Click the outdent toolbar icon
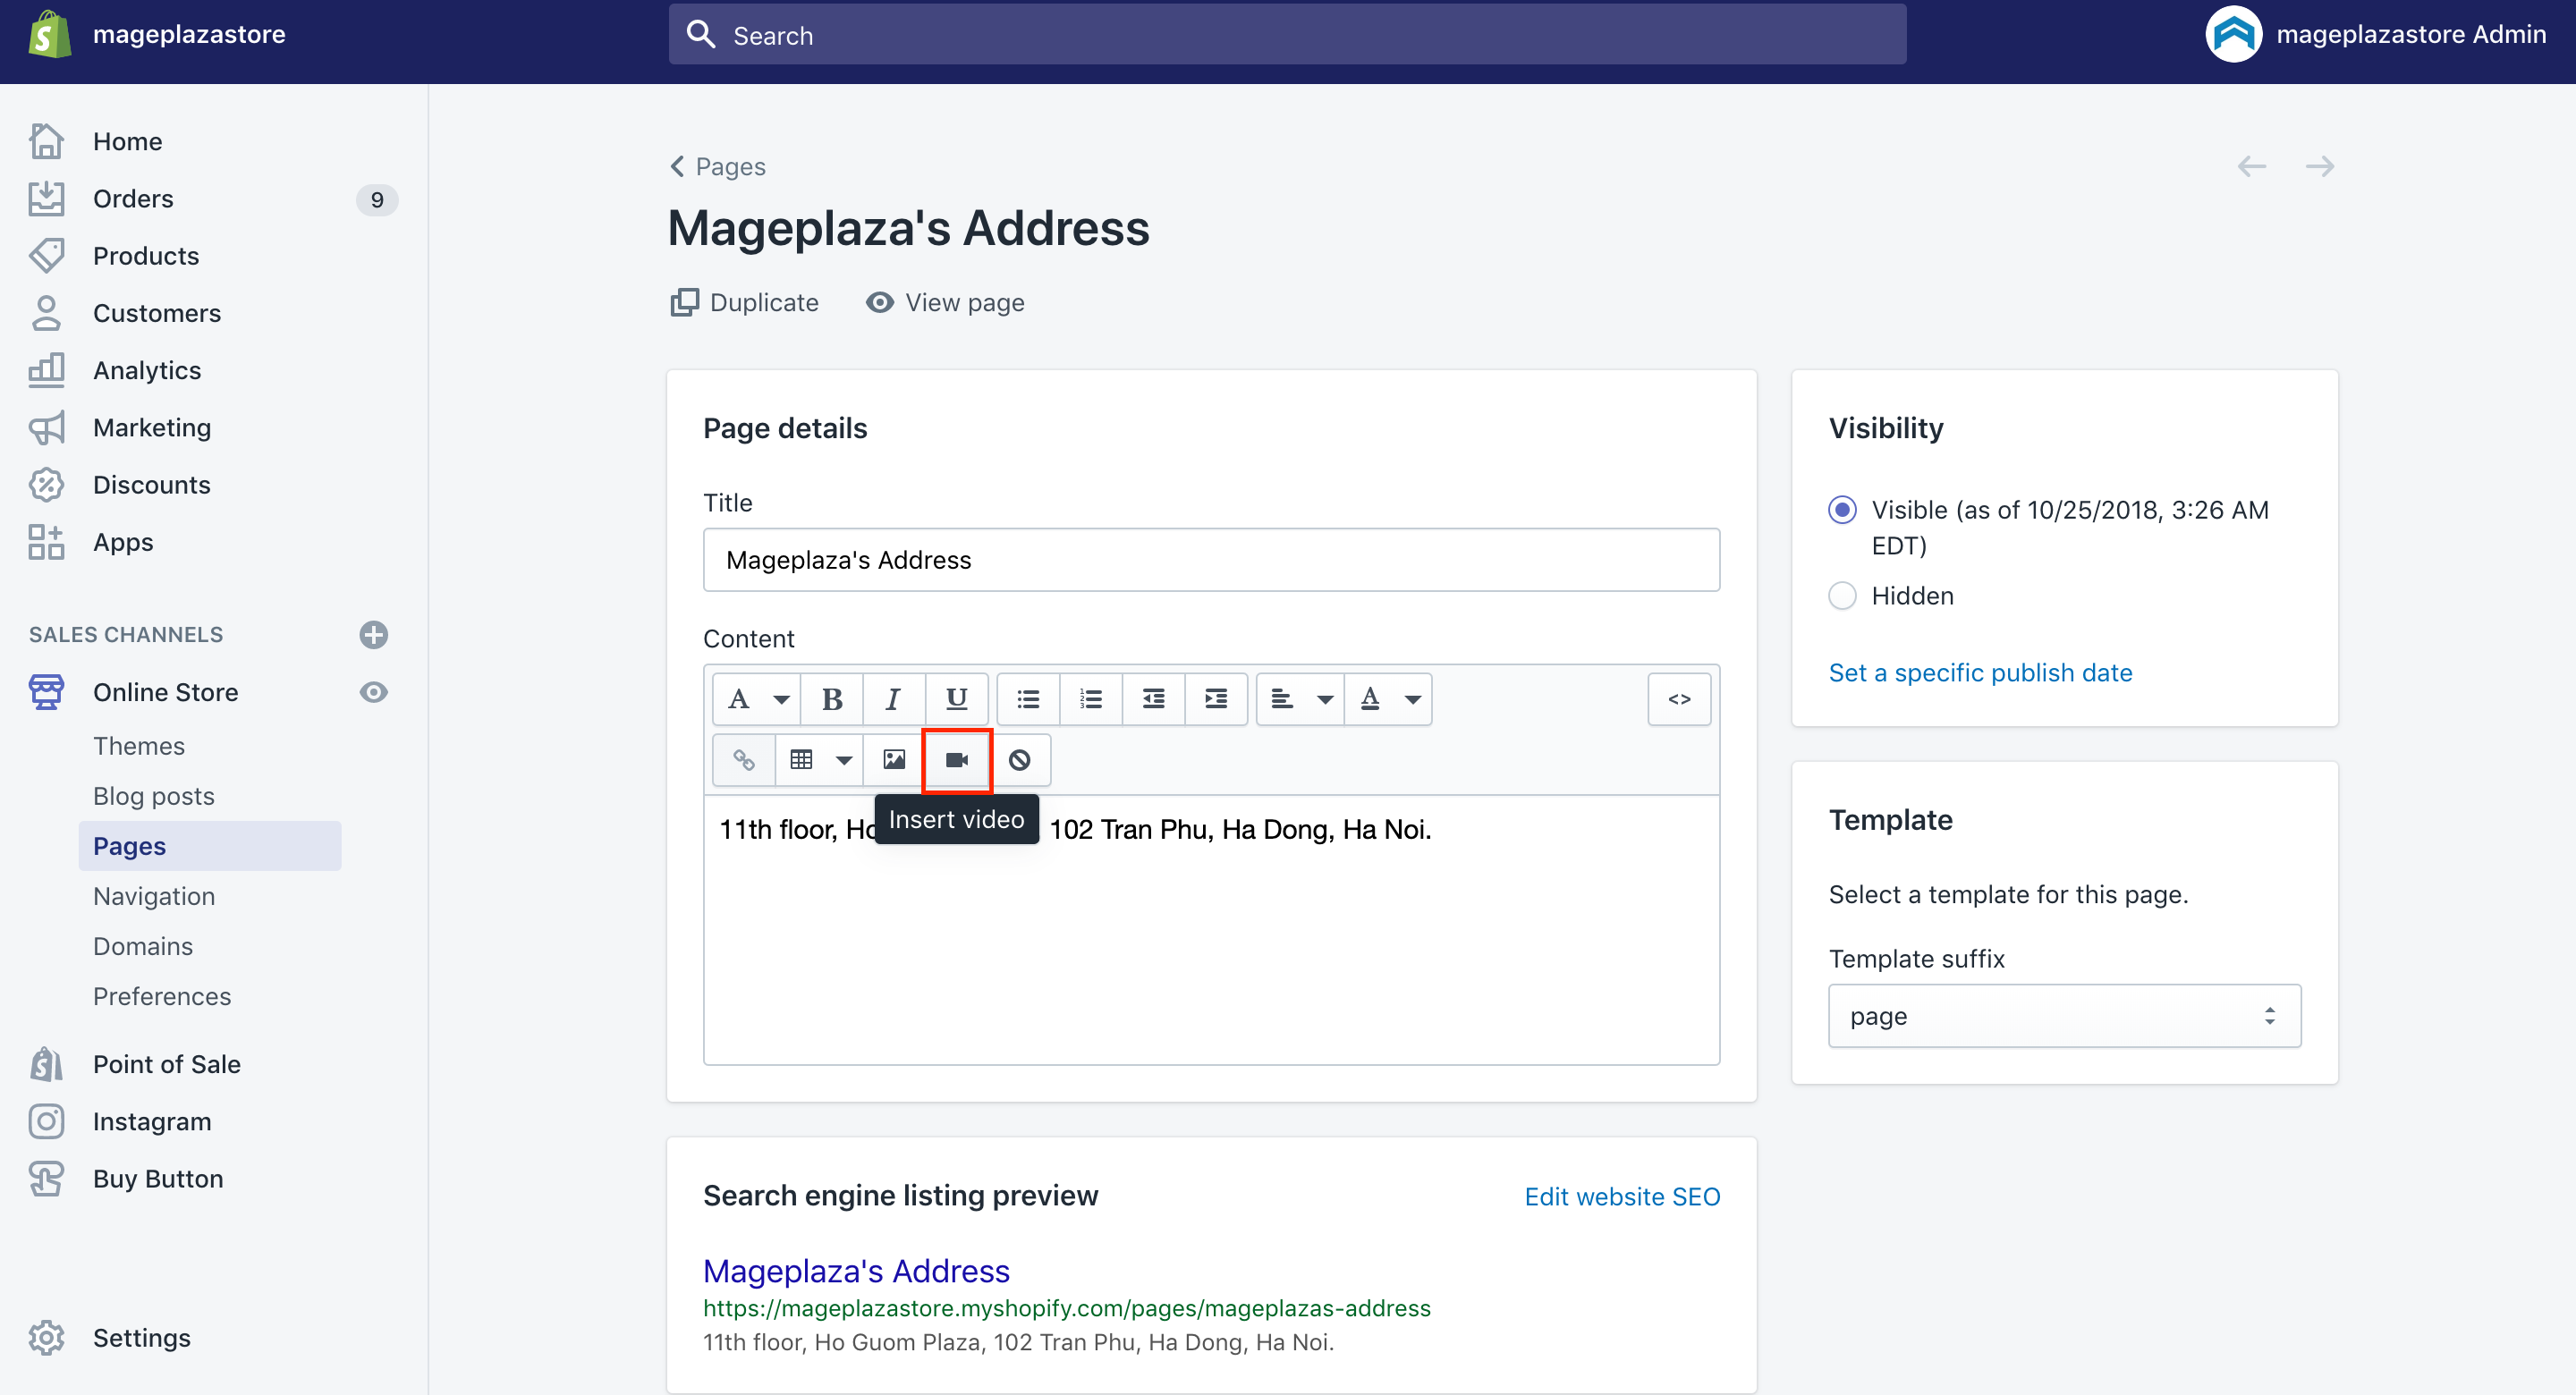 pos(1153,699)
